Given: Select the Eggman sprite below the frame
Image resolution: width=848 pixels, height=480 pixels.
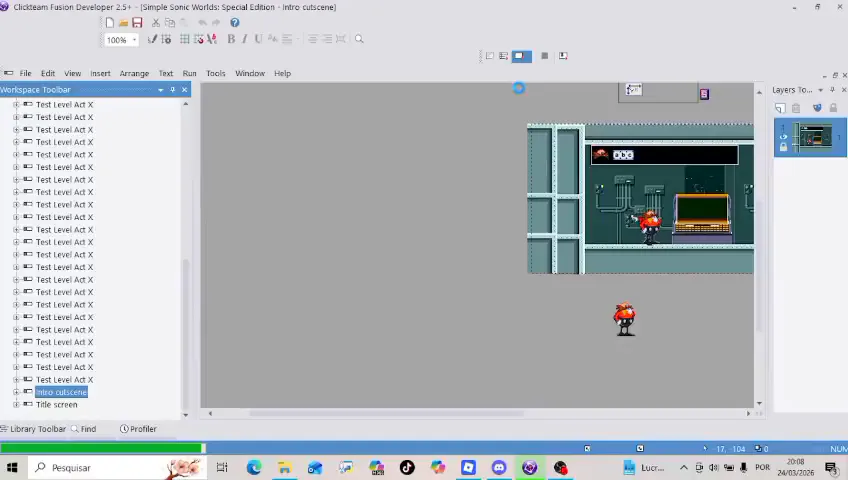Looking at the screenshot, I should 625,319.
